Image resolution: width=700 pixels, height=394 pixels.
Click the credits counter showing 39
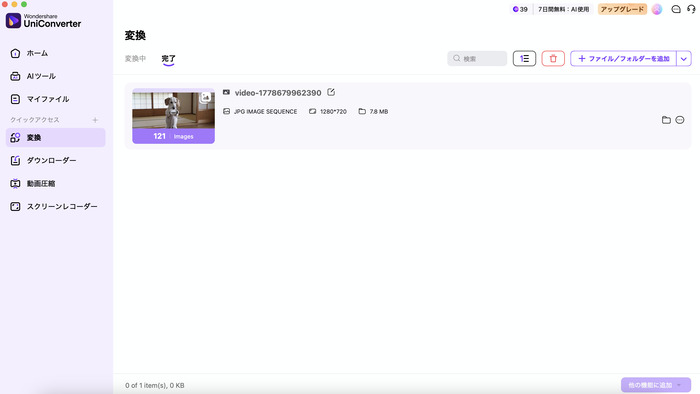[x=520, y=9]
